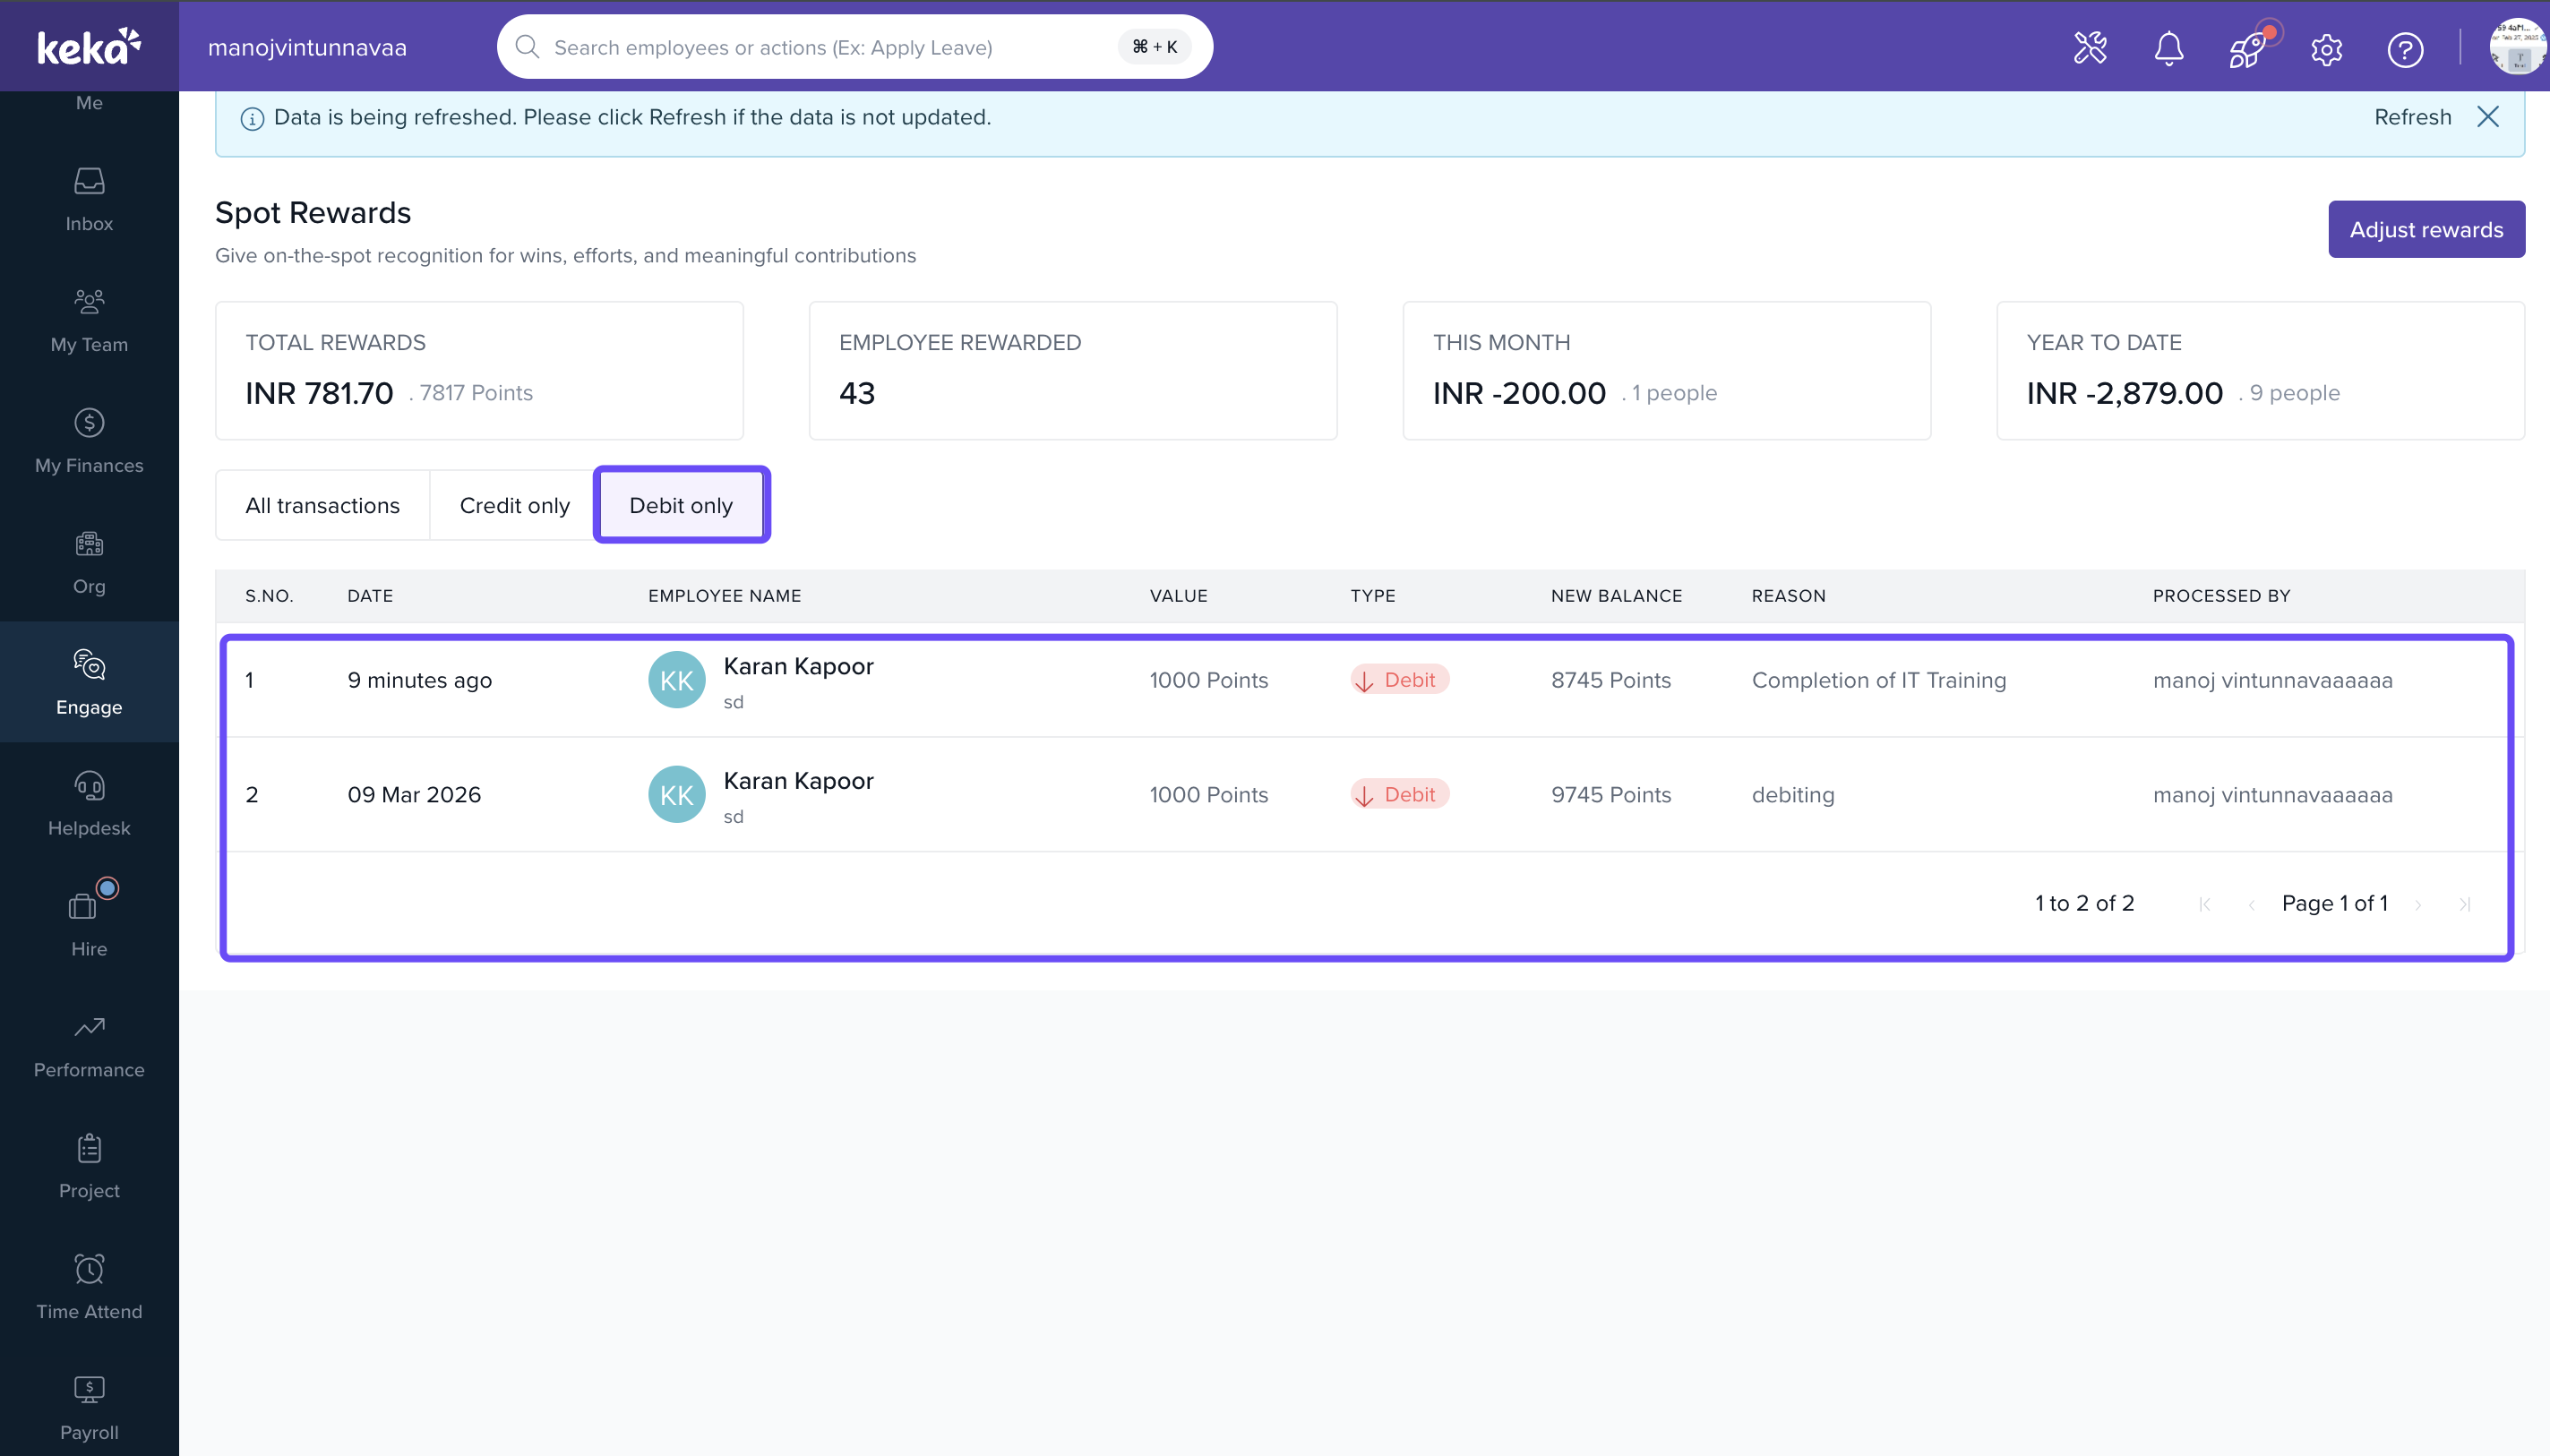Switch to All transactions tab
The height and width of the screenshot is (1456, 2550).
pos(322,505)
